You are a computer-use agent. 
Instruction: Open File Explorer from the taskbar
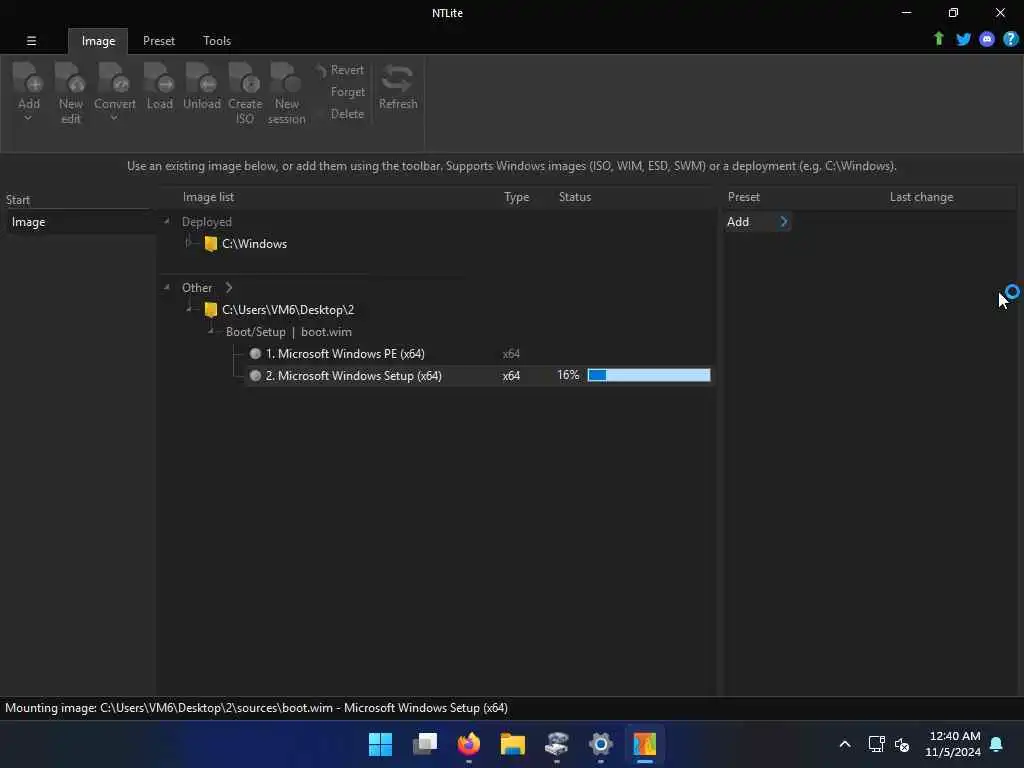(x=513, y=744)
